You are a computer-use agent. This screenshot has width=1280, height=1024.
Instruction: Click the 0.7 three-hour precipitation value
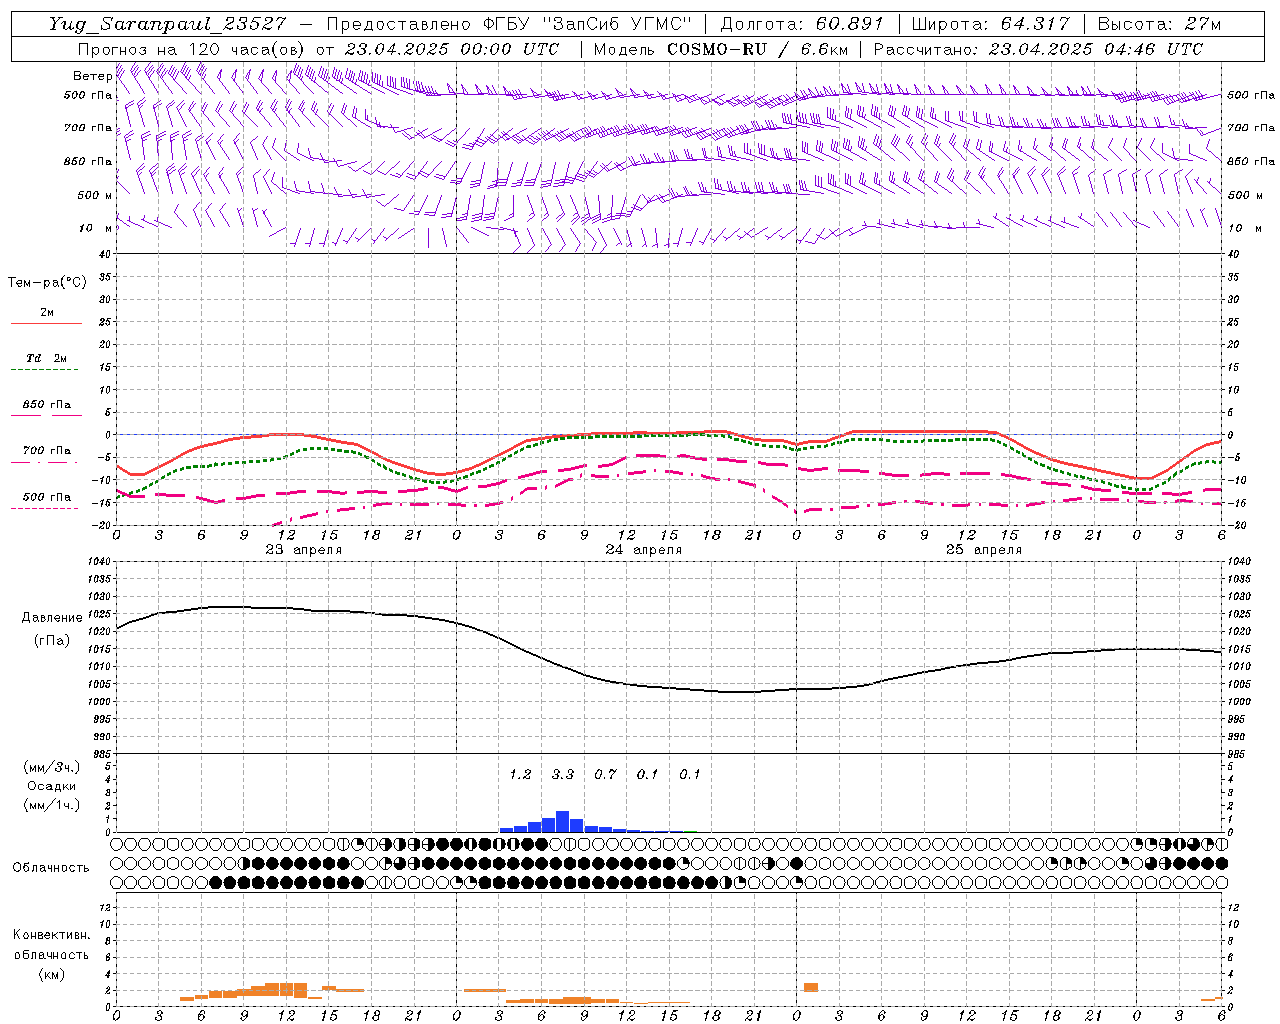point(605,775)
